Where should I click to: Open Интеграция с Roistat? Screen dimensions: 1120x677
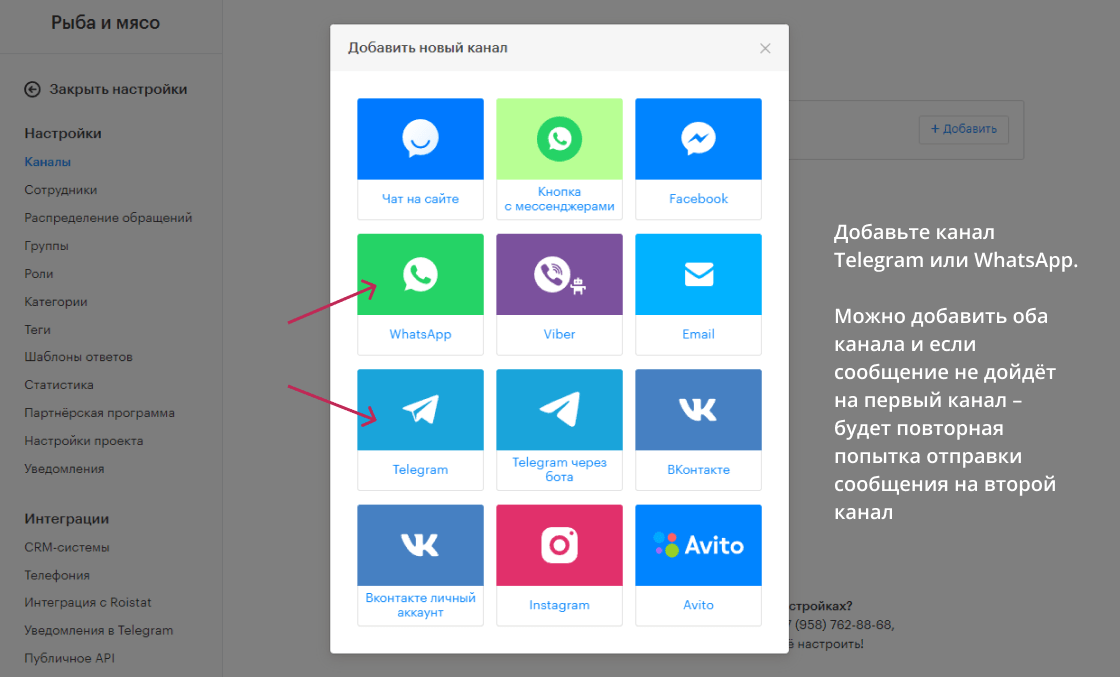[x=88, y=603]
